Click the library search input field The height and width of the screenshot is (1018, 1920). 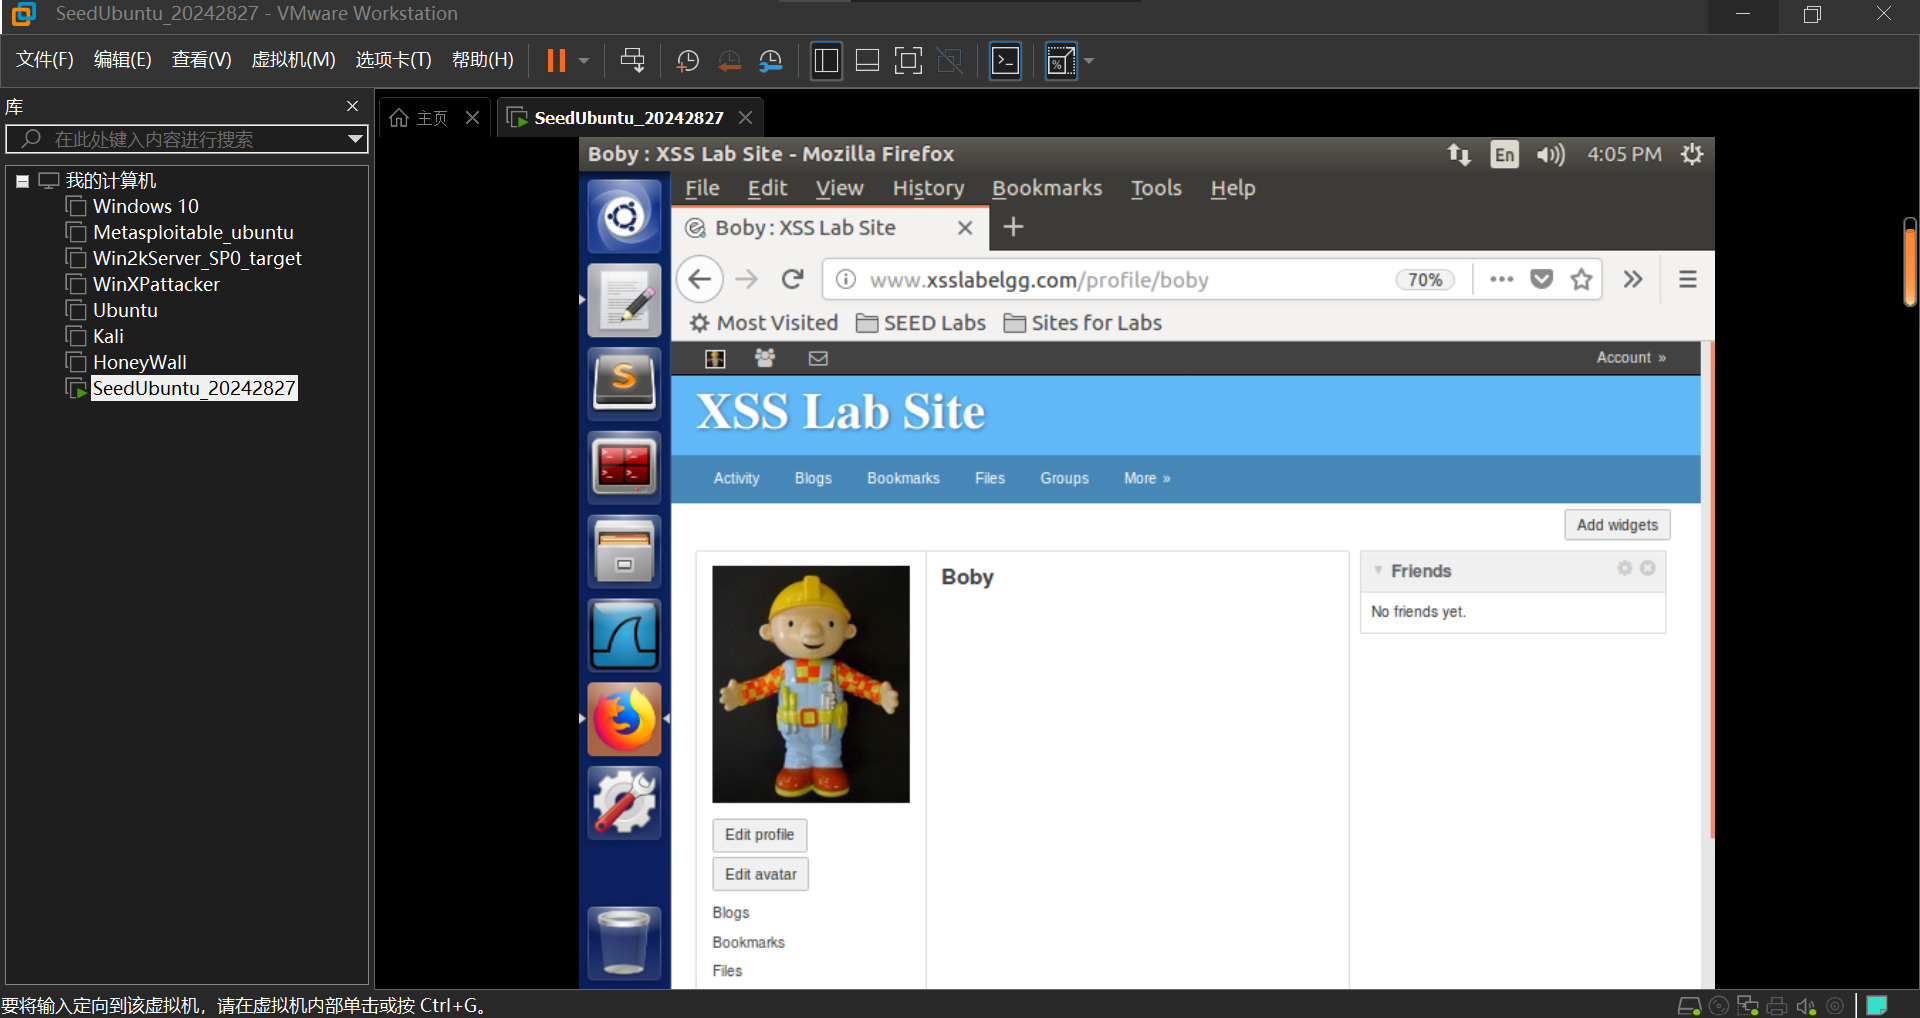point(186,139)
